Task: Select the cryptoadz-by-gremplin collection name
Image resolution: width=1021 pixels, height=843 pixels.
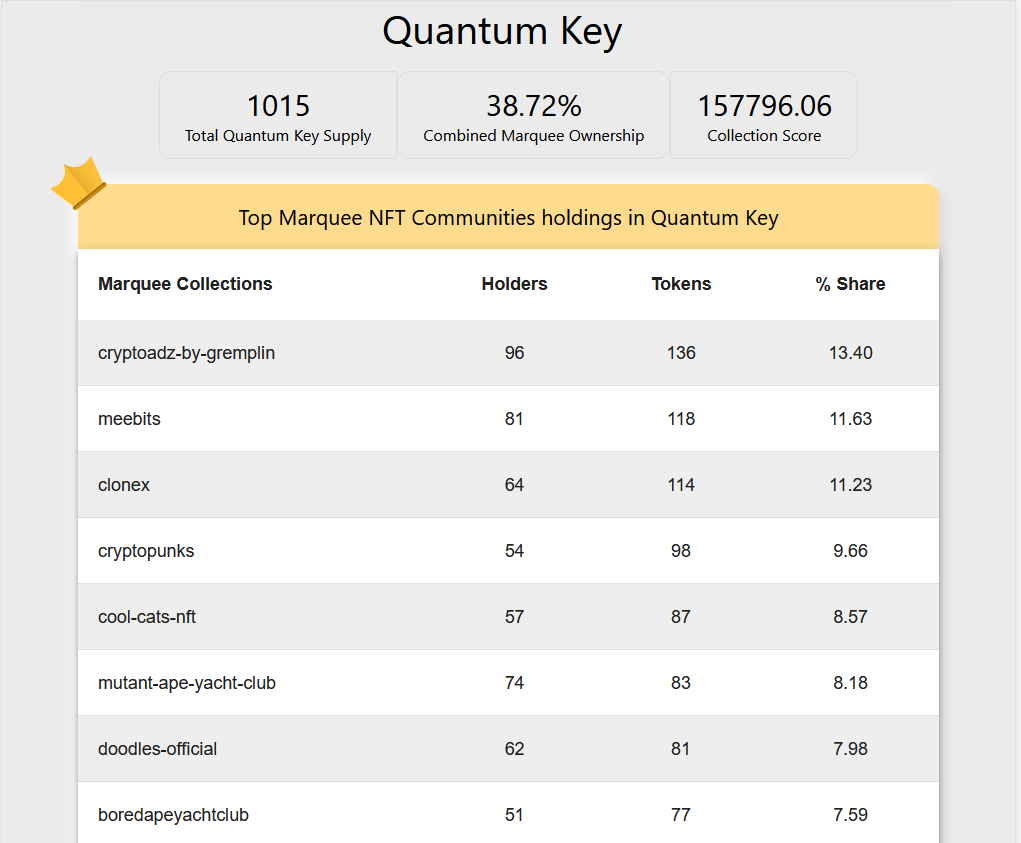Action: click(x=186, y=353)
